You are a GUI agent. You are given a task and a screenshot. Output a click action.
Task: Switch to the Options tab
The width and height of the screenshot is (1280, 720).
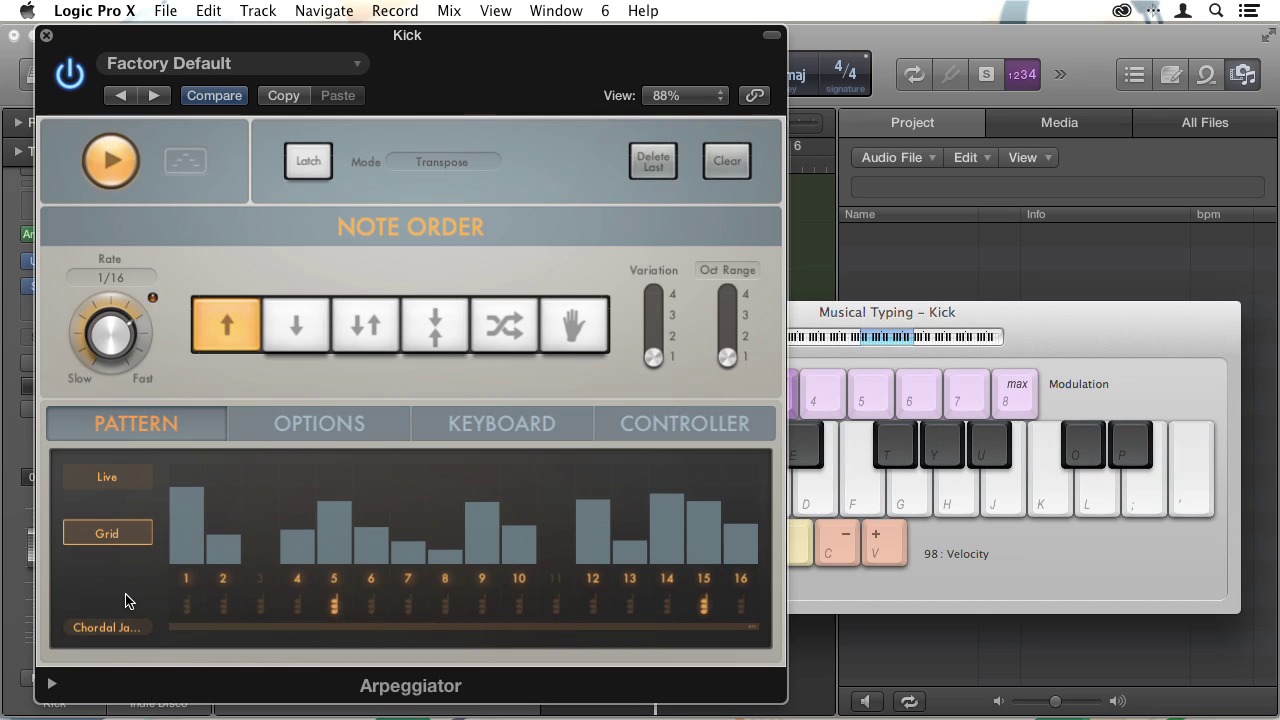(x=319, y=423)
